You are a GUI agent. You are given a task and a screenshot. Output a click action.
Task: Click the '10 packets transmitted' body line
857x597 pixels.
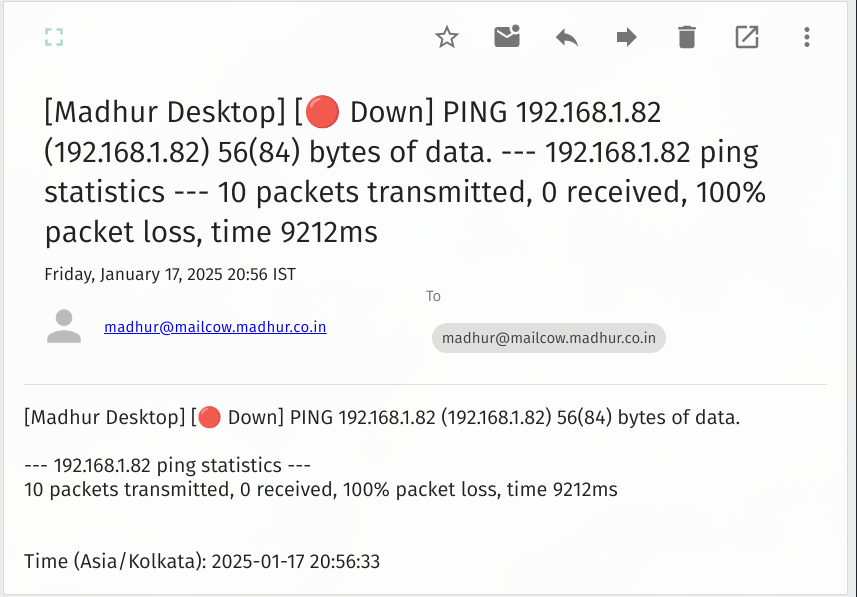[x=321, y=489]
